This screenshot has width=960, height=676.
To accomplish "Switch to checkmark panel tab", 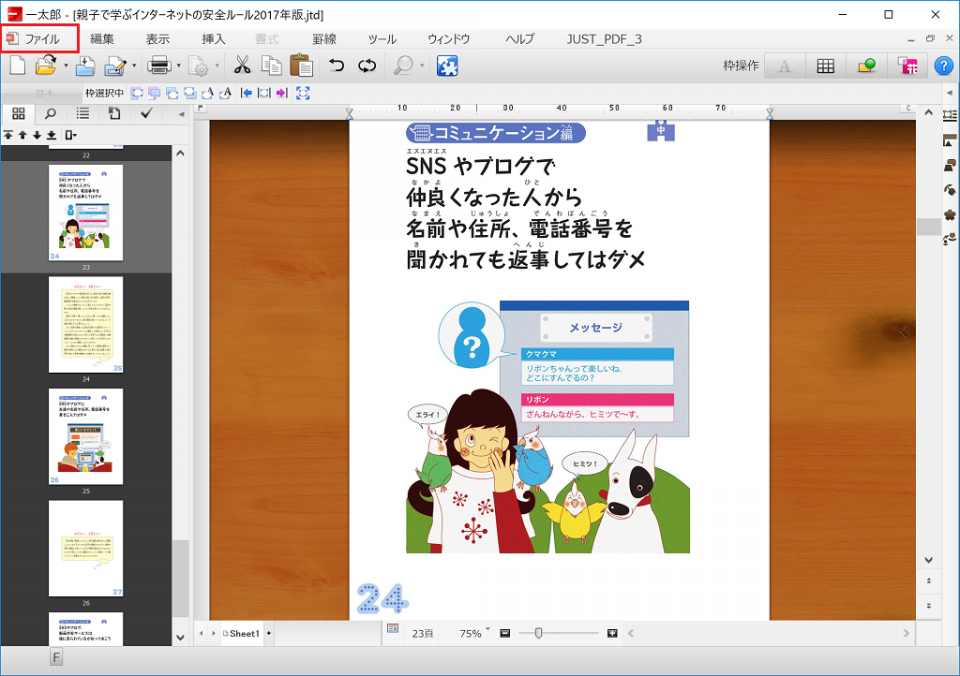I will click(146, 113).
